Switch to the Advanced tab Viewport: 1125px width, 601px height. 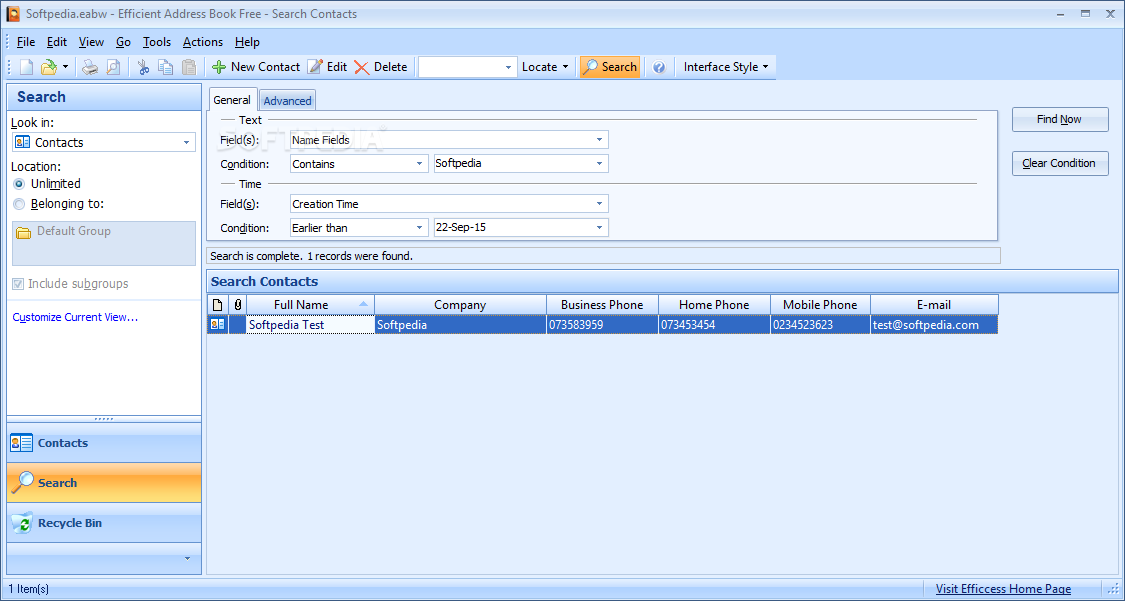pyautogui.click(x=287, y=100)
